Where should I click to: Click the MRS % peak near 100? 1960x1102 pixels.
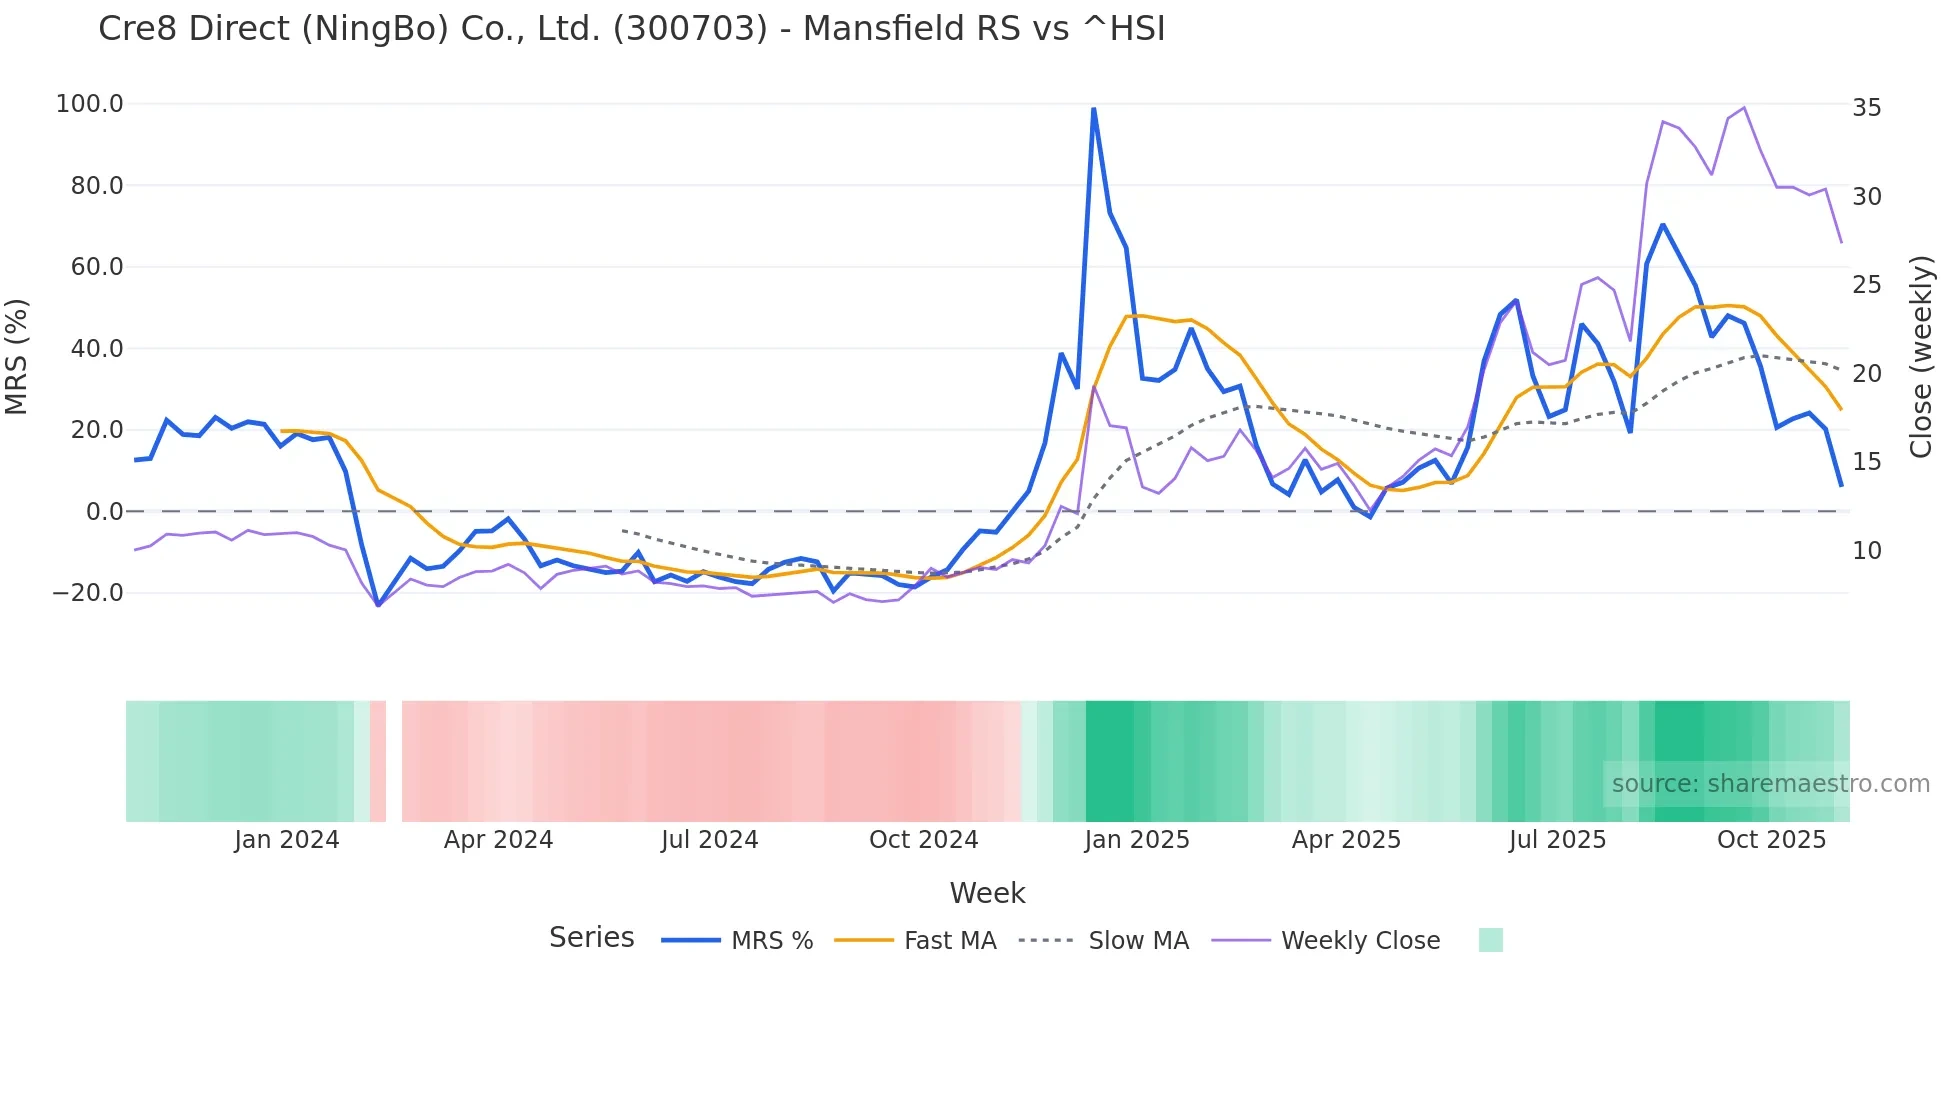pyautogui.click(x=1094, y=108)
